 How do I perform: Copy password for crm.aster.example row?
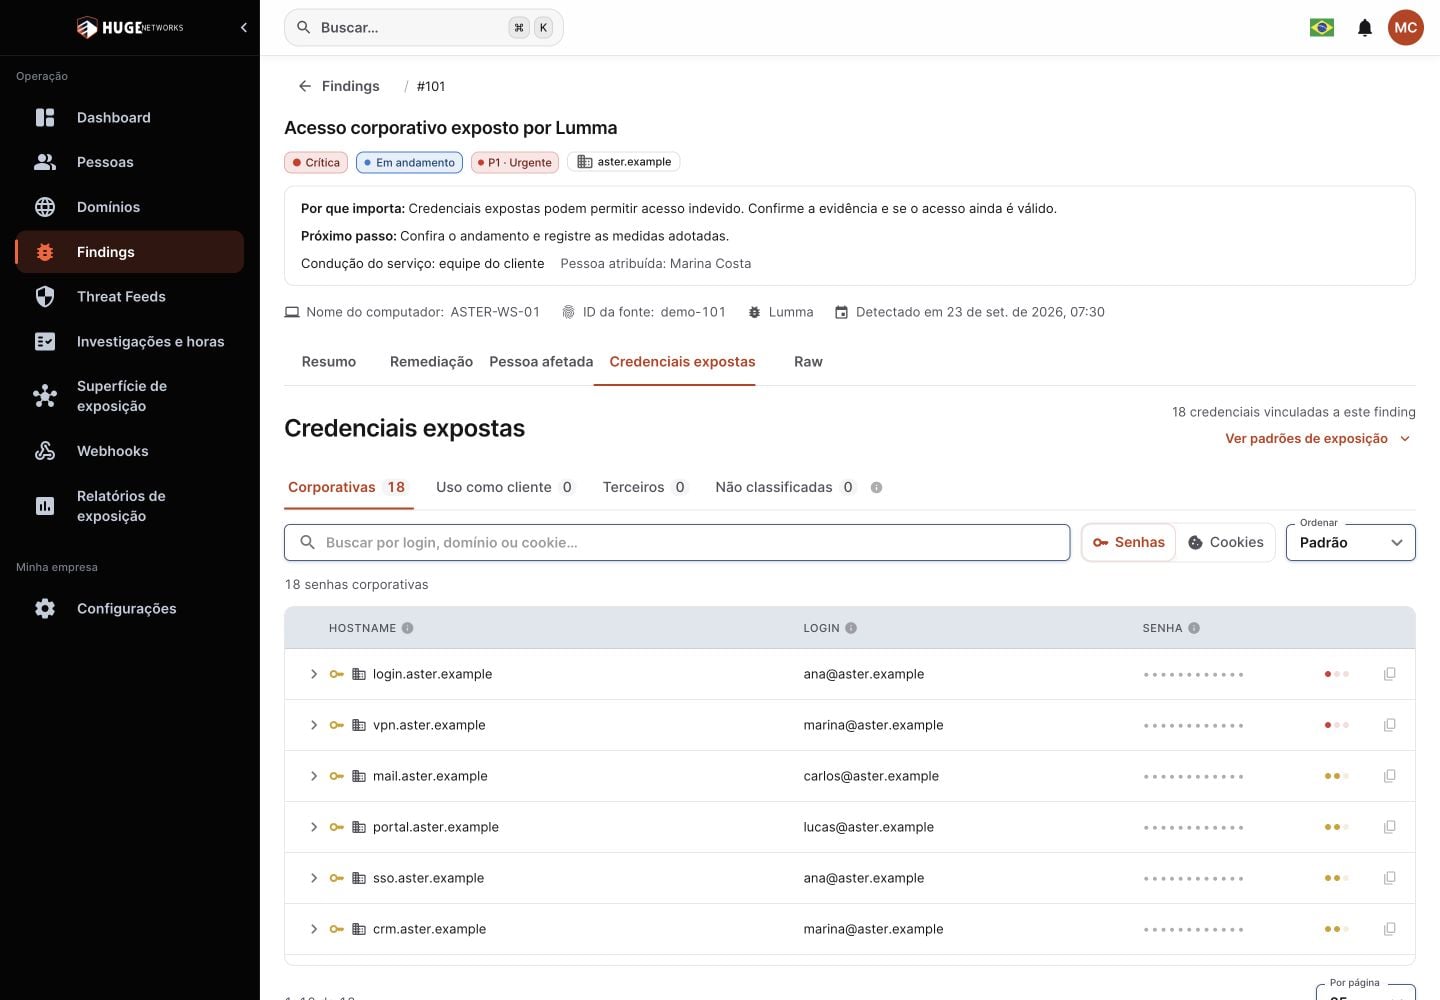(1389, 929)
